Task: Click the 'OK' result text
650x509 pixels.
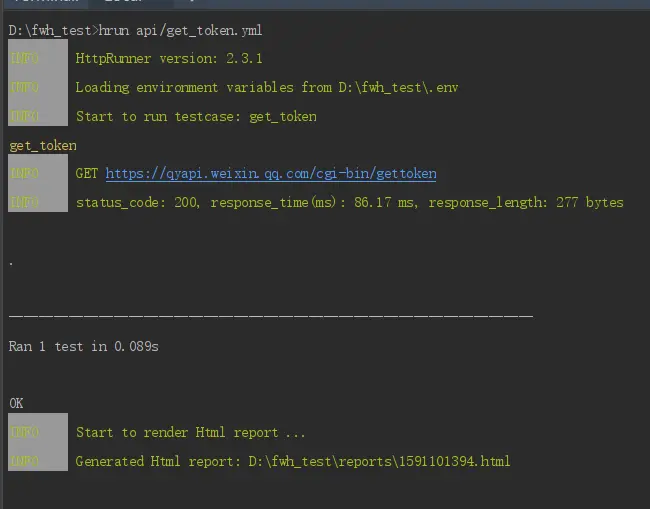Action: pyautogui.click(x=16, y=403)
